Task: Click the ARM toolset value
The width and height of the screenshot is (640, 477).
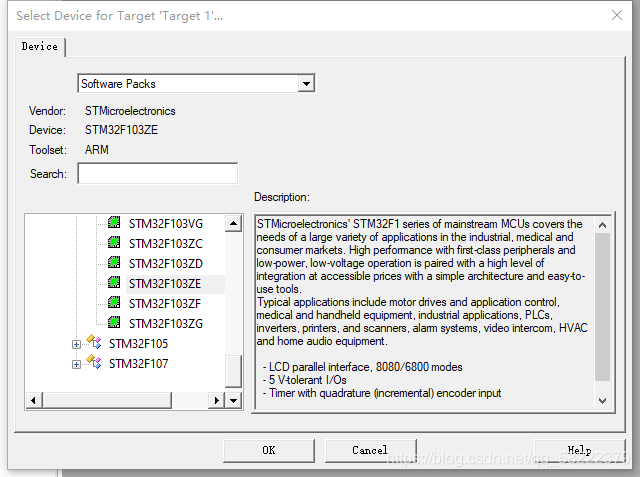Action: (97, 150)
